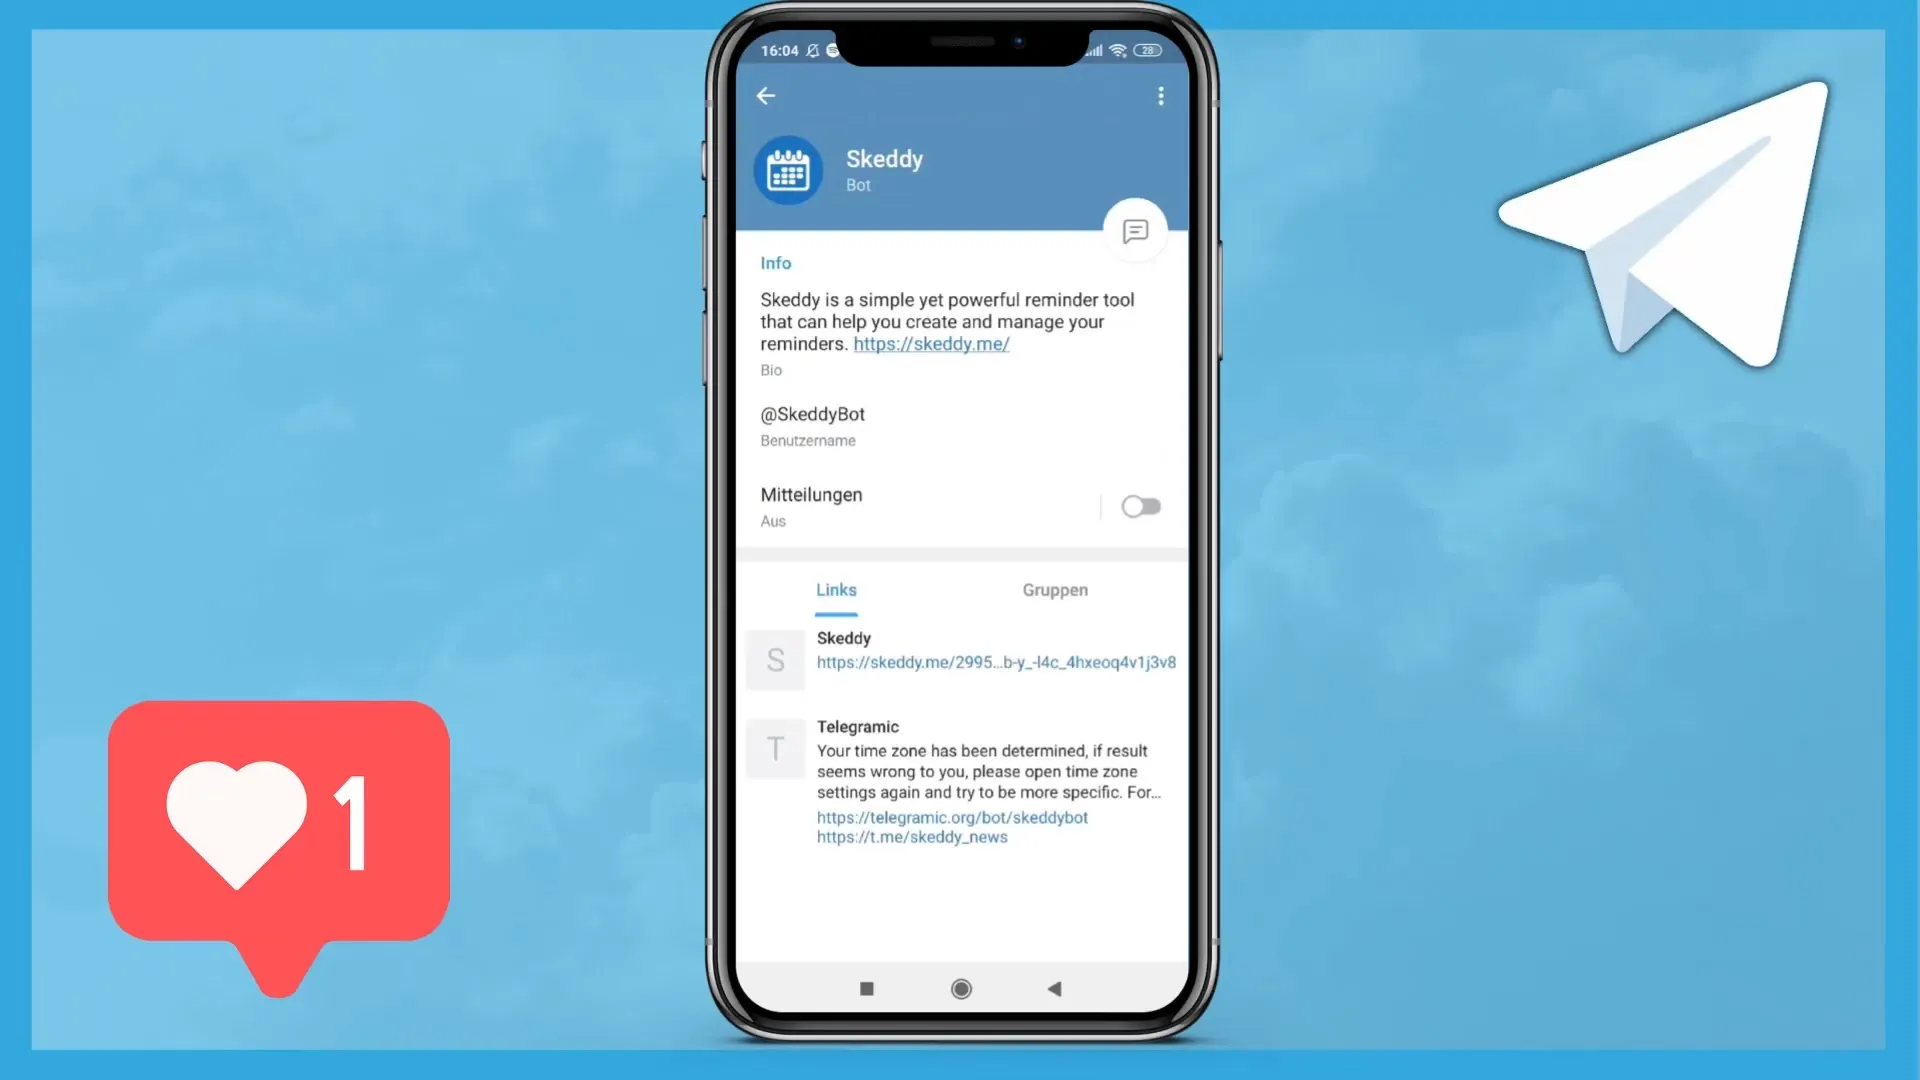Tap the home button icon
The width and height of the screenshot is (1920, 1080).
(x=960, y=988)
